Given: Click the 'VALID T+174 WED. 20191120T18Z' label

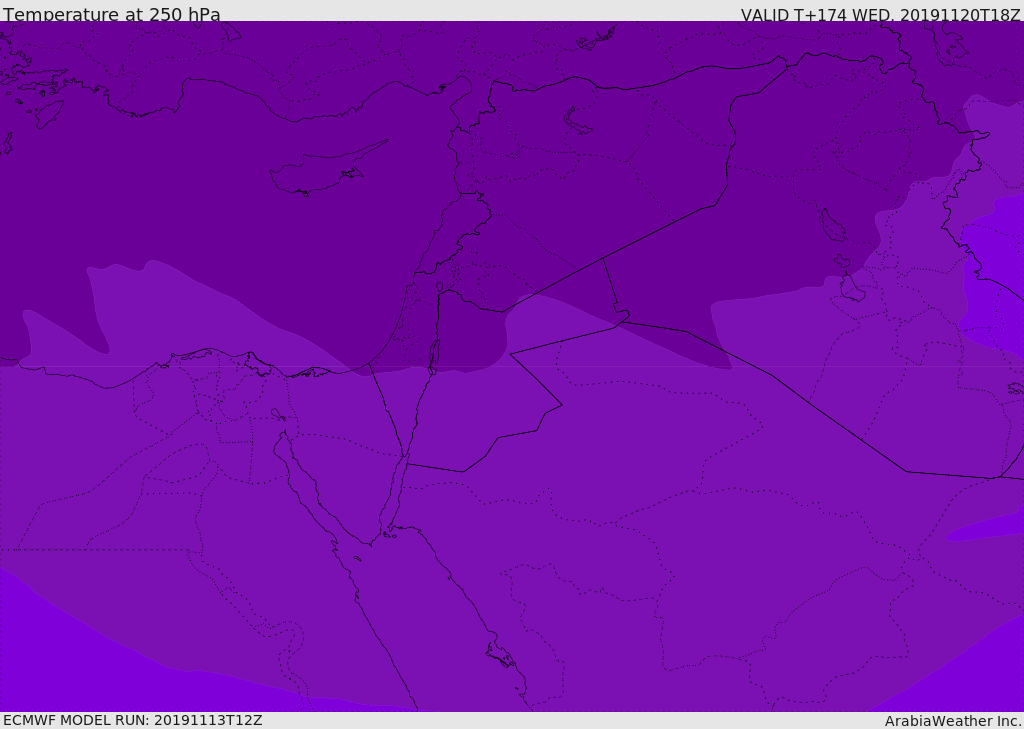Looking at the screenshot, I should (x=880, y=14).
